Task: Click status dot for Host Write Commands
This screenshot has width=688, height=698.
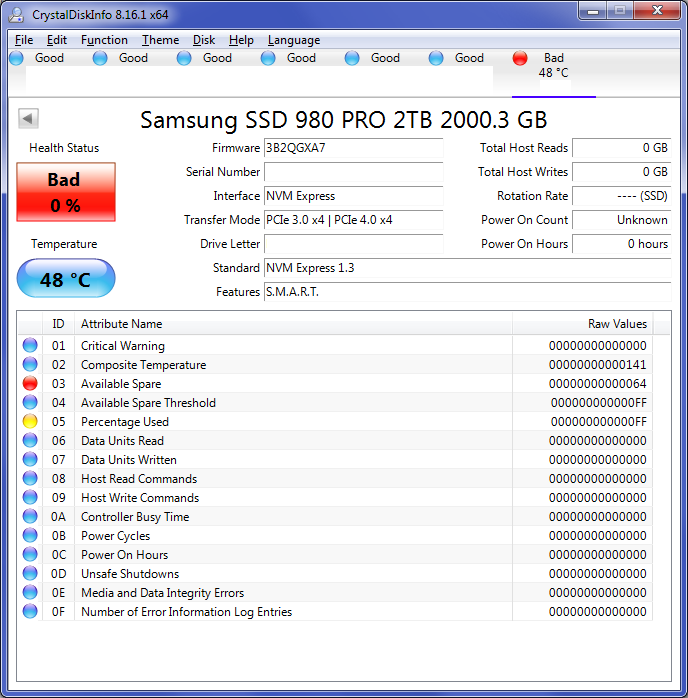Action: pos(30,497)
